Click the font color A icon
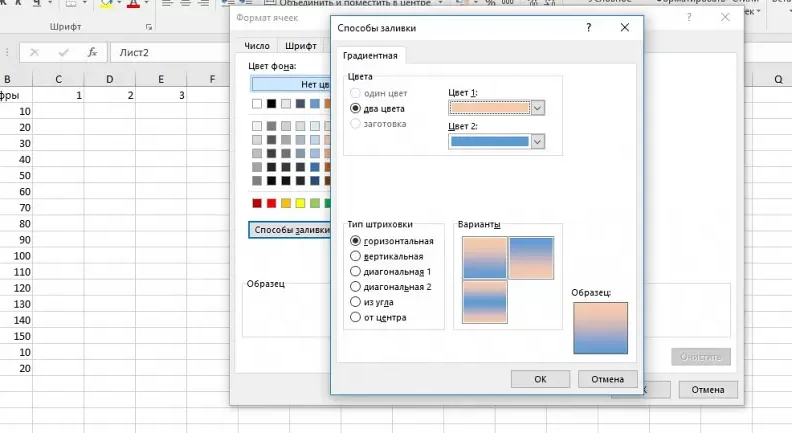The image size is (792, 433). [133, 4]
